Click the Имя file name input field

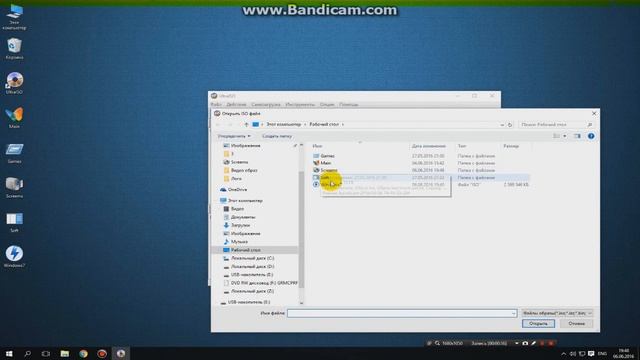coord(402,313)
